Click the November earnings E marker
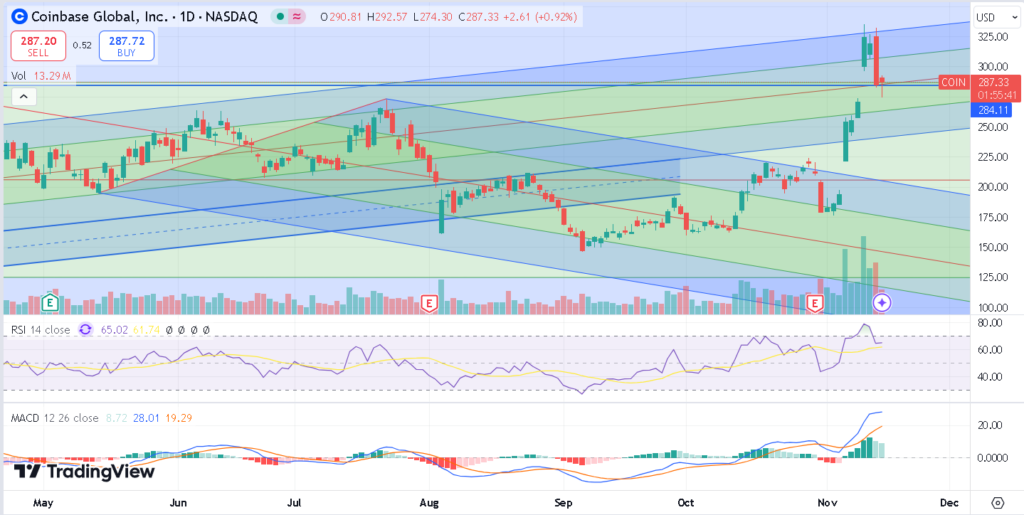 tap(814, 303)
